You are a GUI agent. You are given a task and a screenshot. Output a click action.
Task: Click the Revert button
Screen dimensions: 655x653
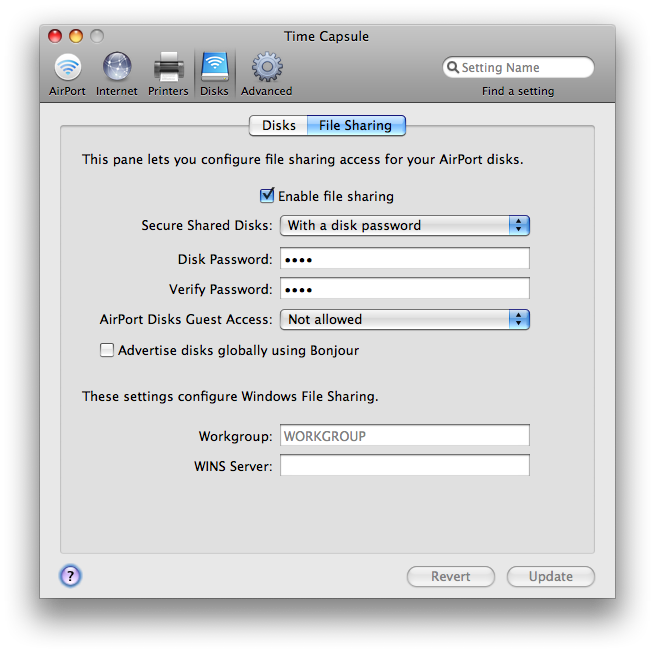(451, 577)
